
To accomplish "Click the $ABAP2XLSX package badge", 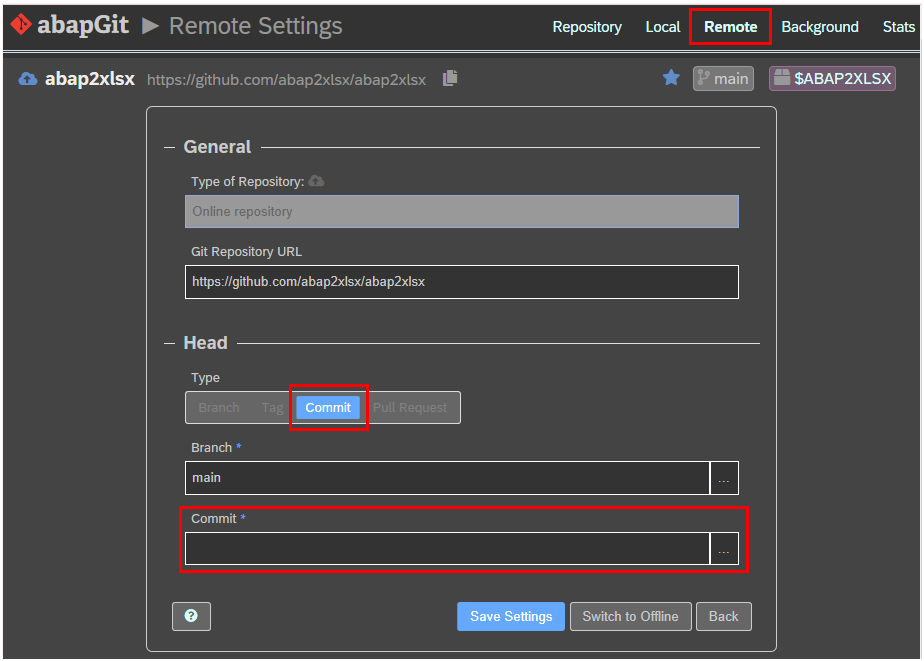I will coord(832,78).
